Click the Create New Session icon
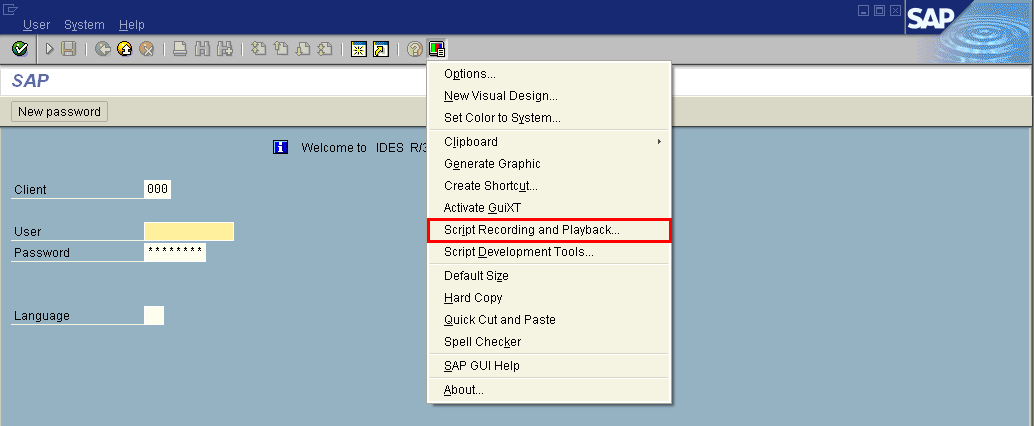 (358, 49)
